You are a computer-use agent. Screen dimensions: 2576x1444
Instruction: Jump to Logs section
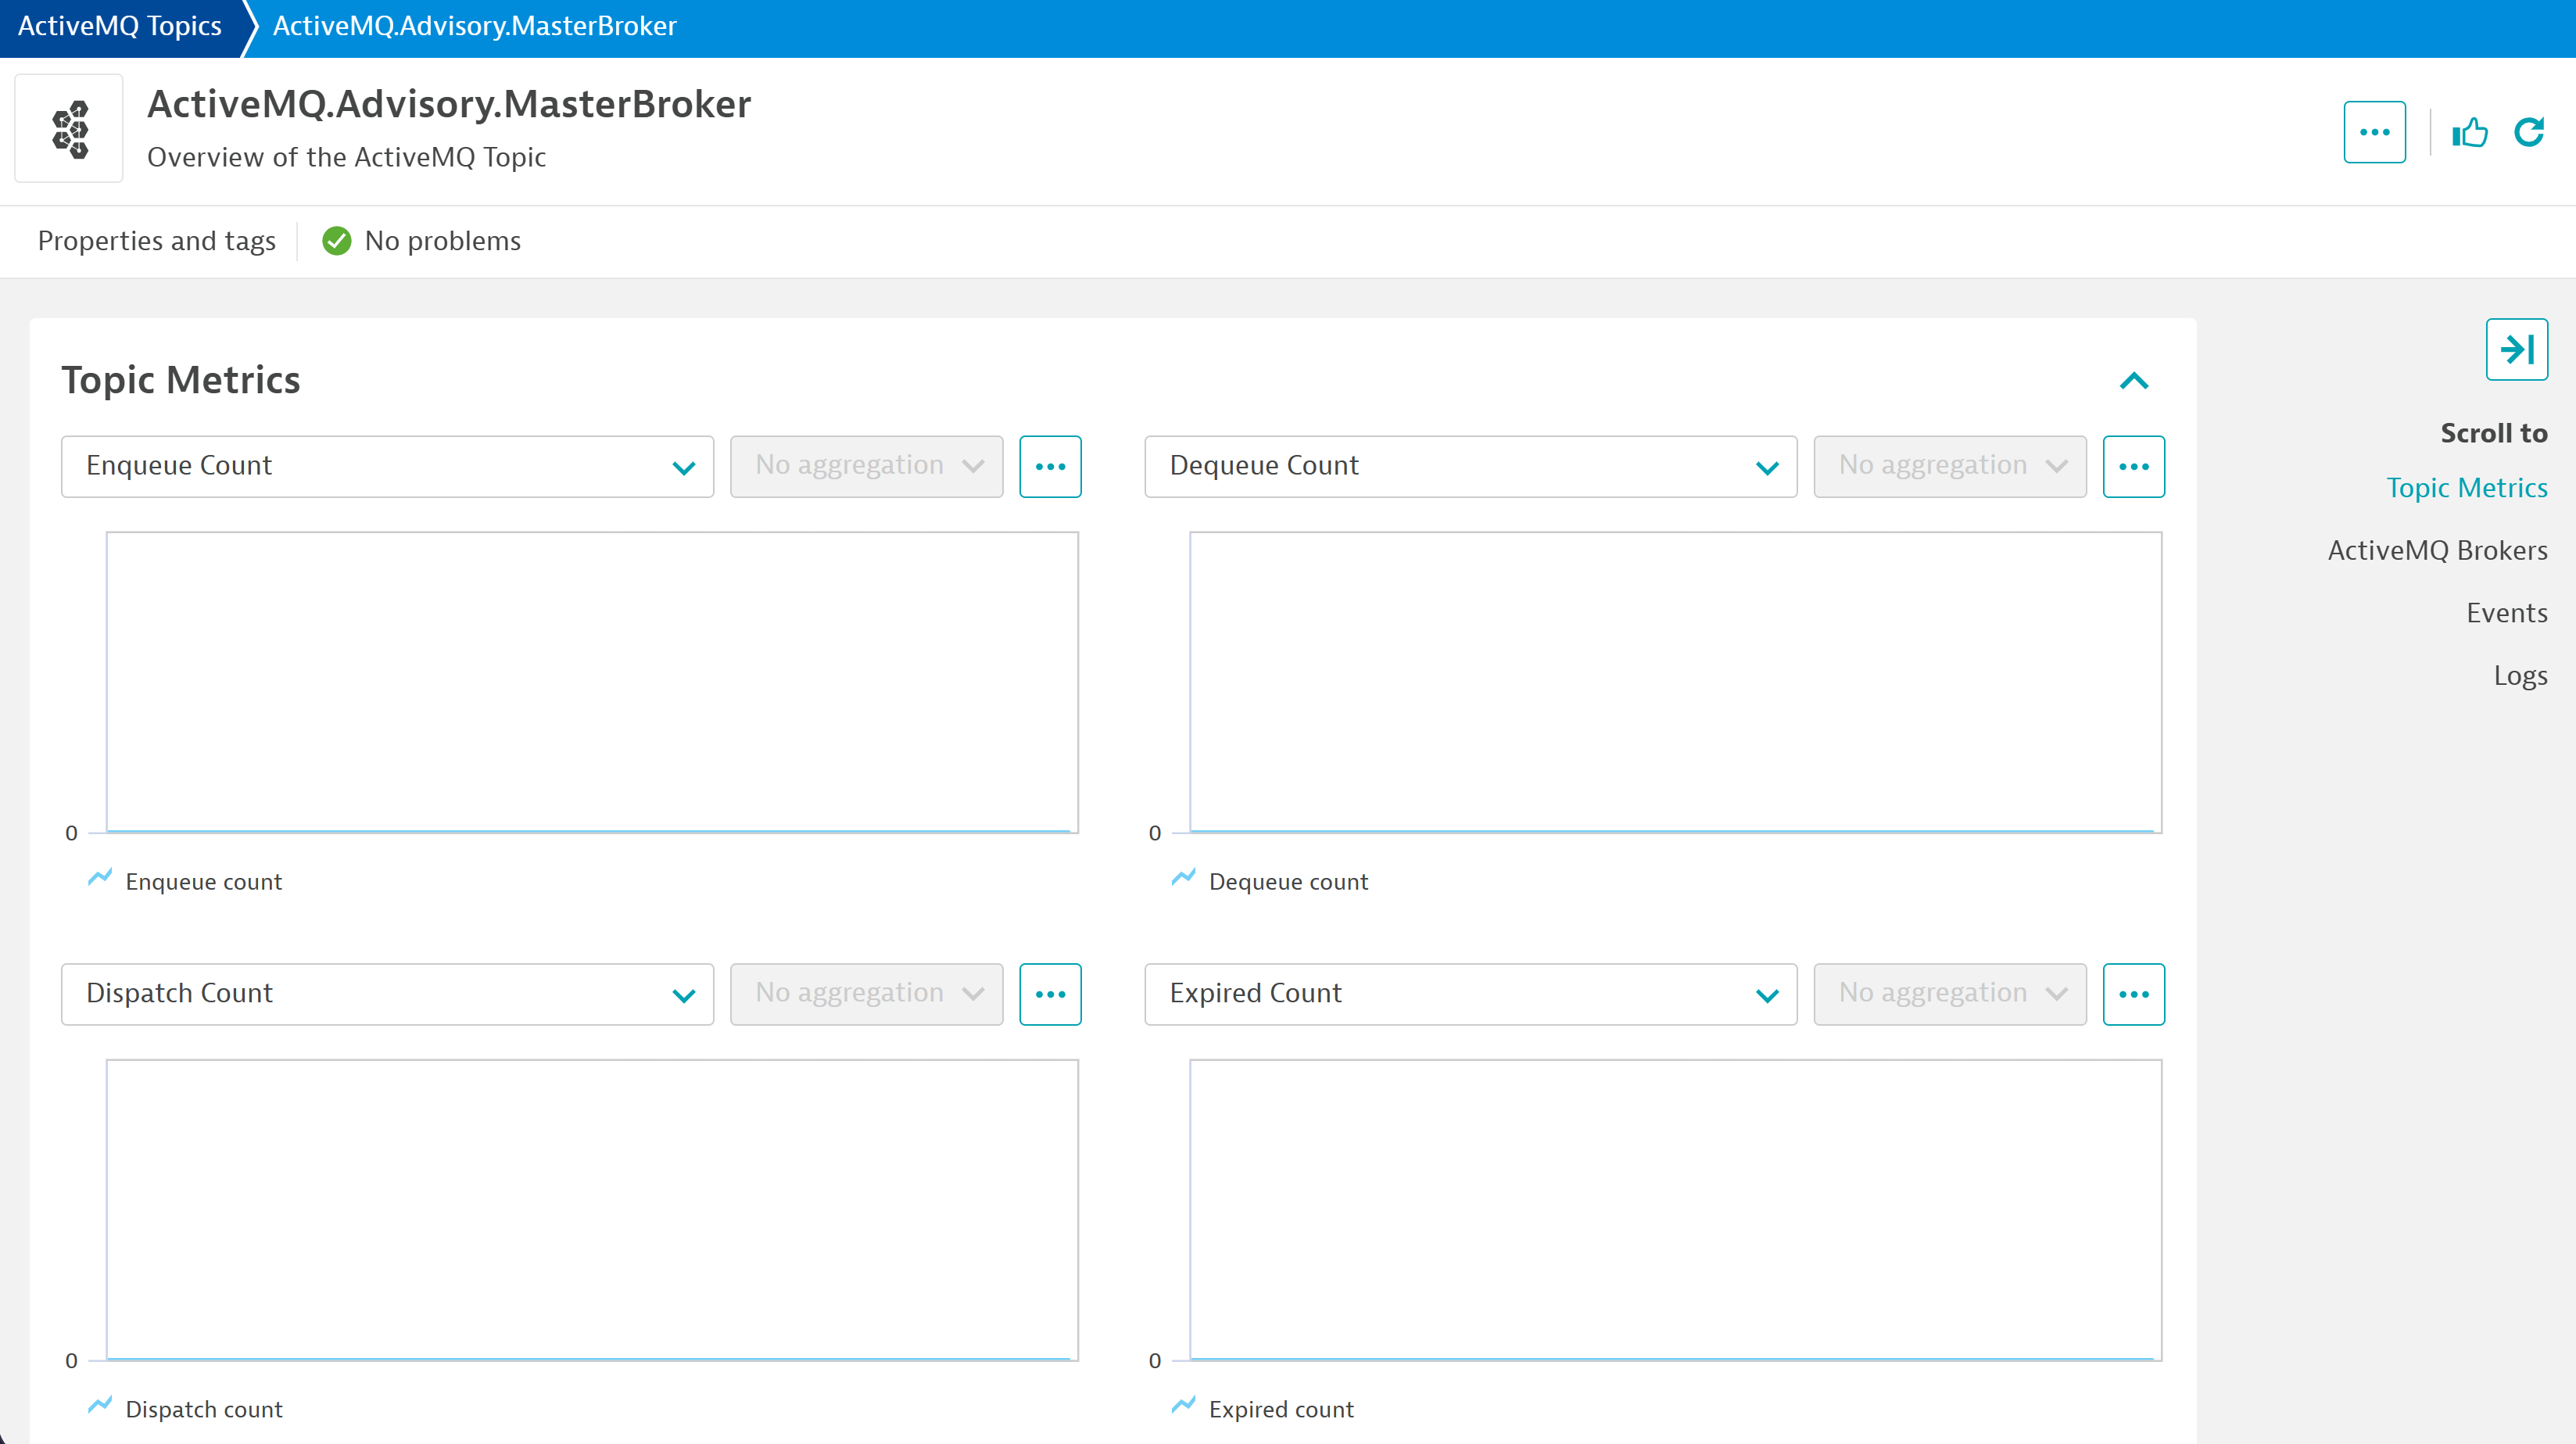[2520, 676]
